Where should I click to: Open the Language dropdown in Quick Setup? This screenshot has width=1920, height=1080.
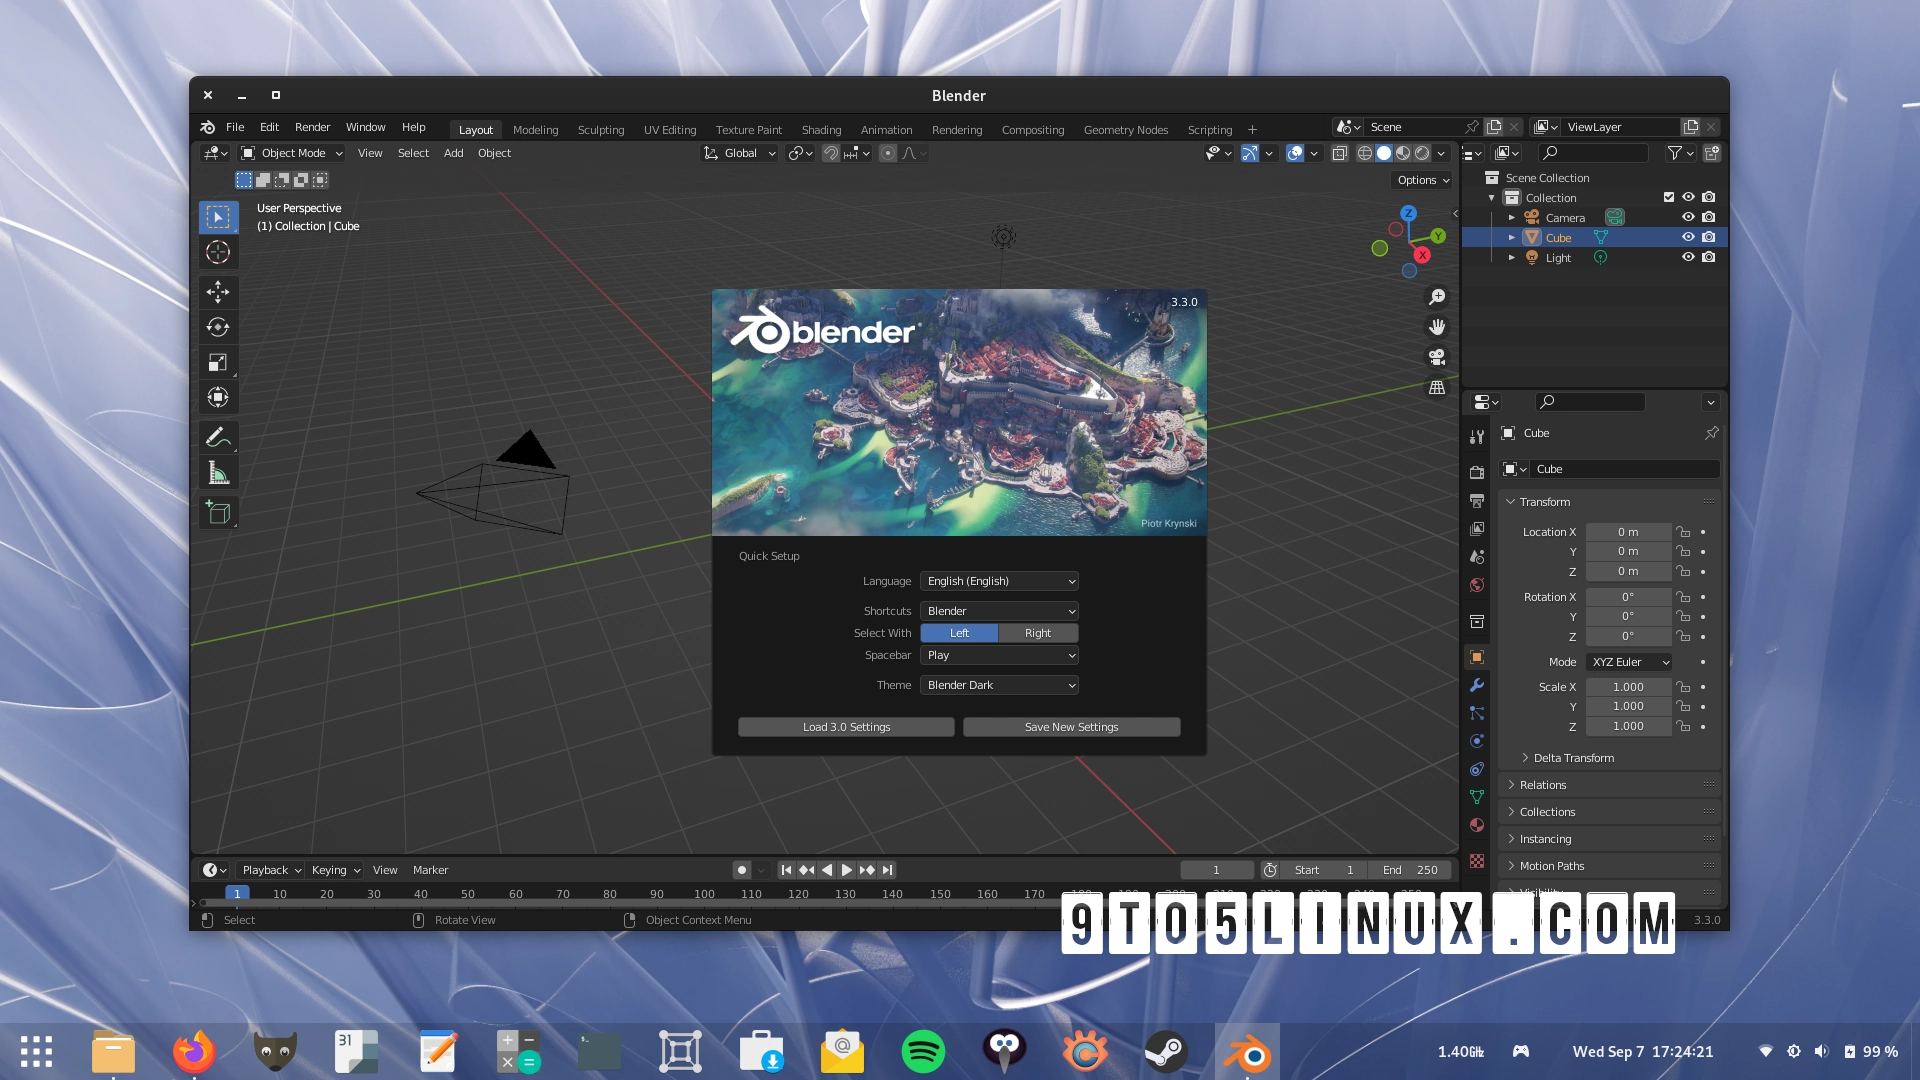(998, 581)
